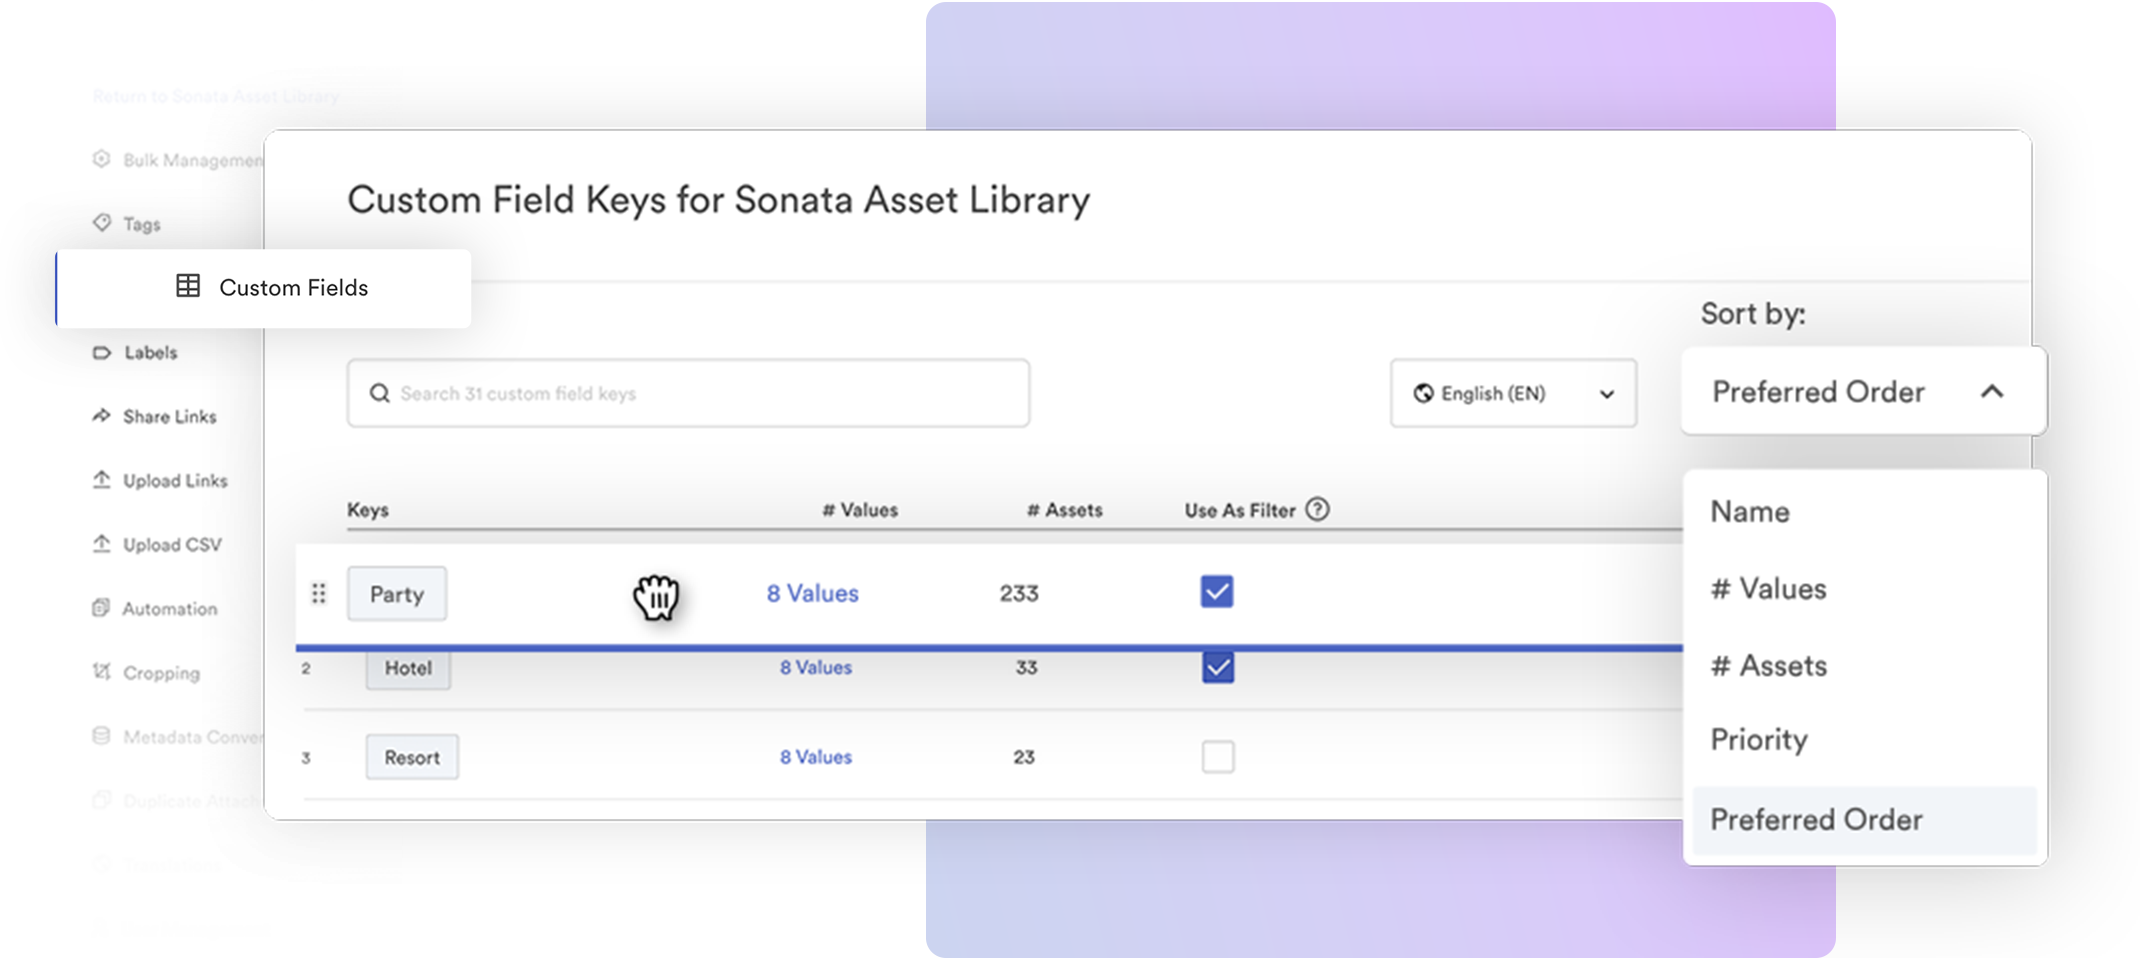
Task: Click Hotel's asset count 33
Action: click(x=1026, y=667)
